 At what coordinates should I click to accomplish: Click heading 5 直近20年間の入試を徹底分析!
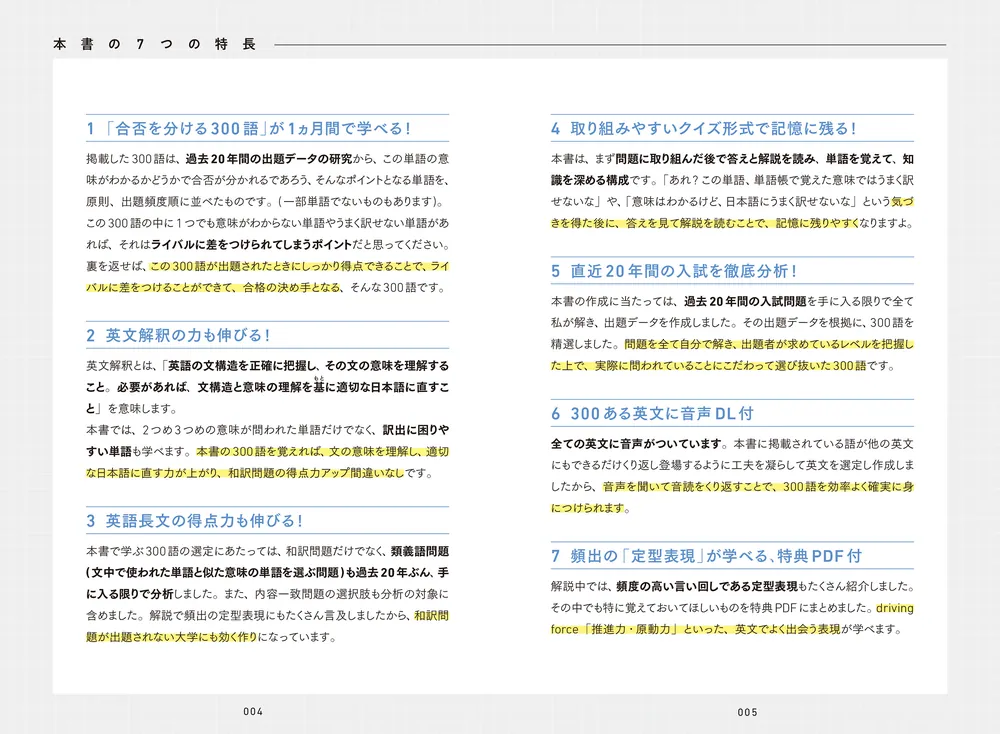[674, 271]
